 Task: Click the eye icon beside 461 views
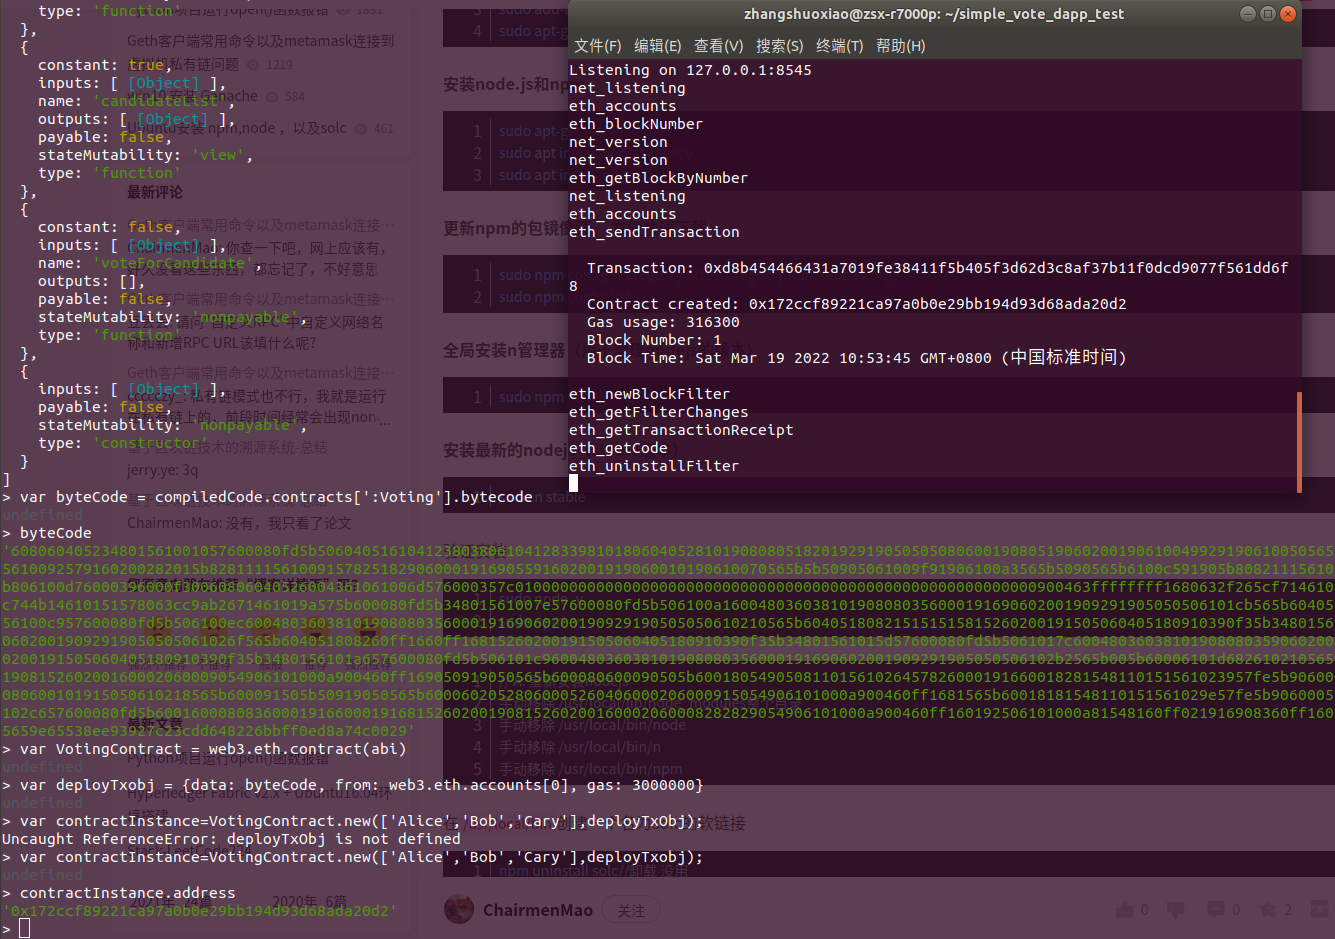click(x=360, y=129)
